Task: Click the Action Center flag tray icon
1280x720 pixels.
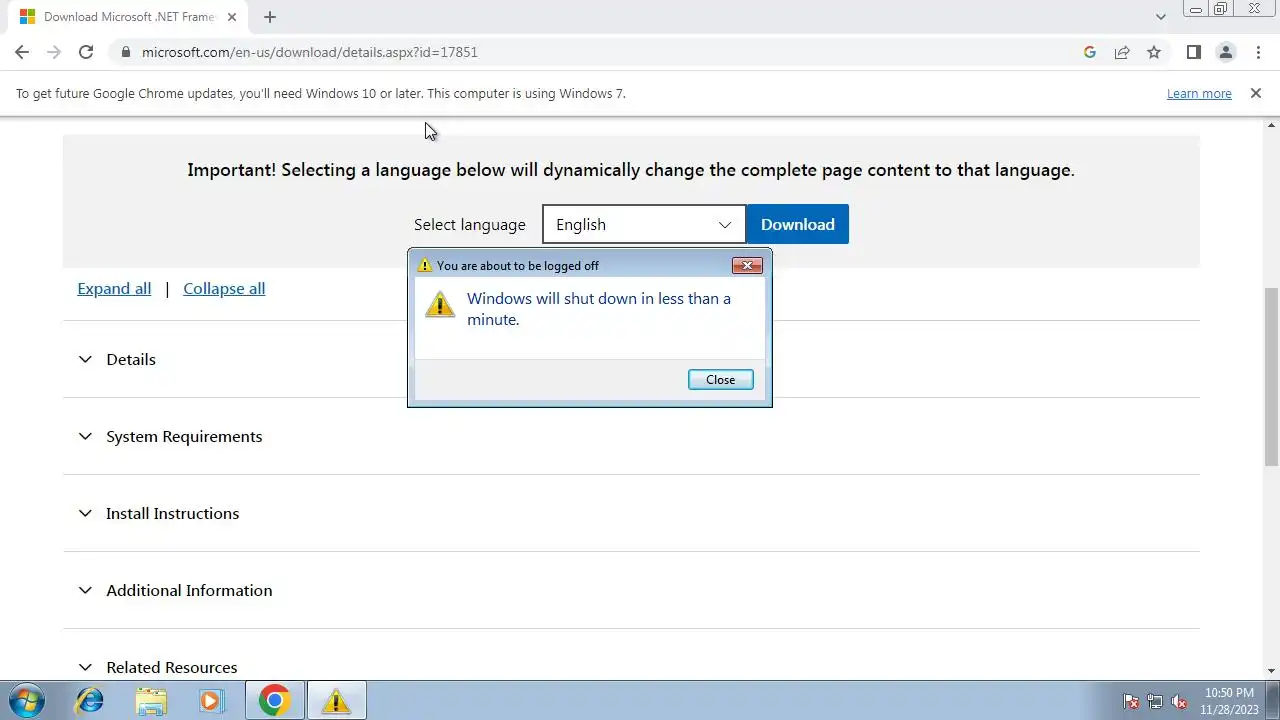Action: pyautogui.click(x=1131, y=701)
